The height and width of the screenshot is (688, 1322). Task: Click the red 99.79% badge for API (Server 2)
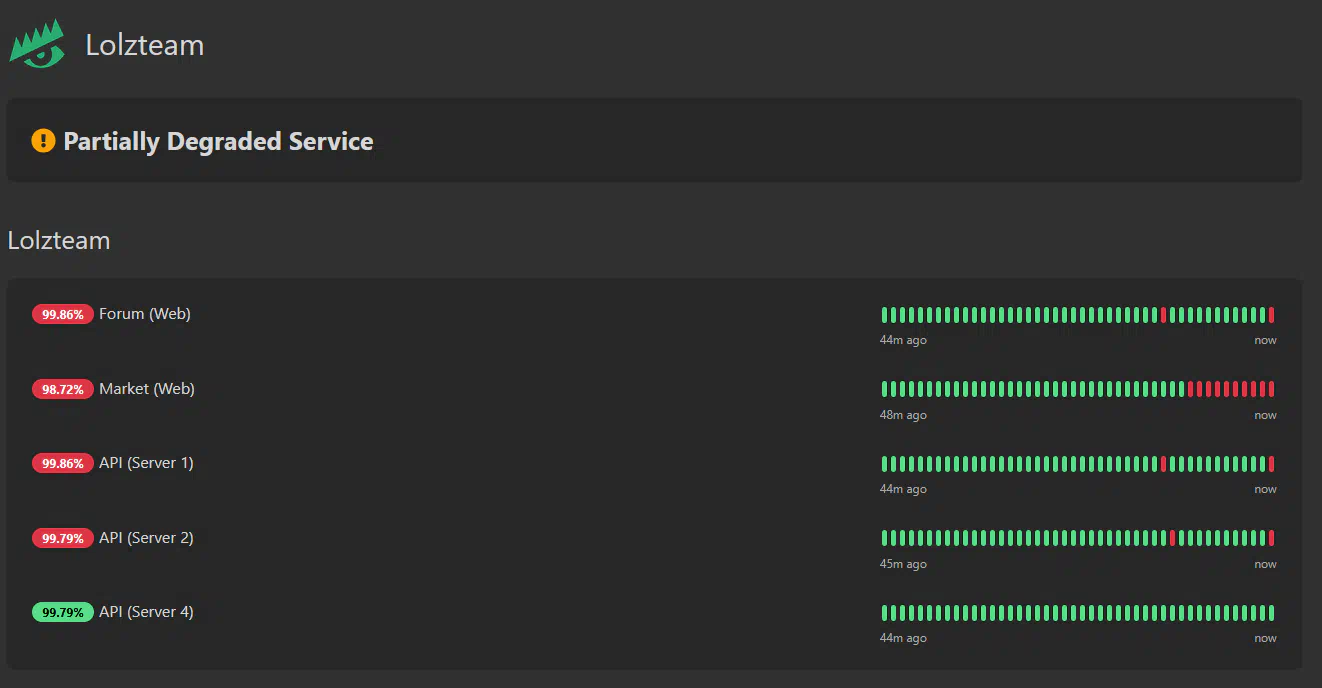click(63, 538)
